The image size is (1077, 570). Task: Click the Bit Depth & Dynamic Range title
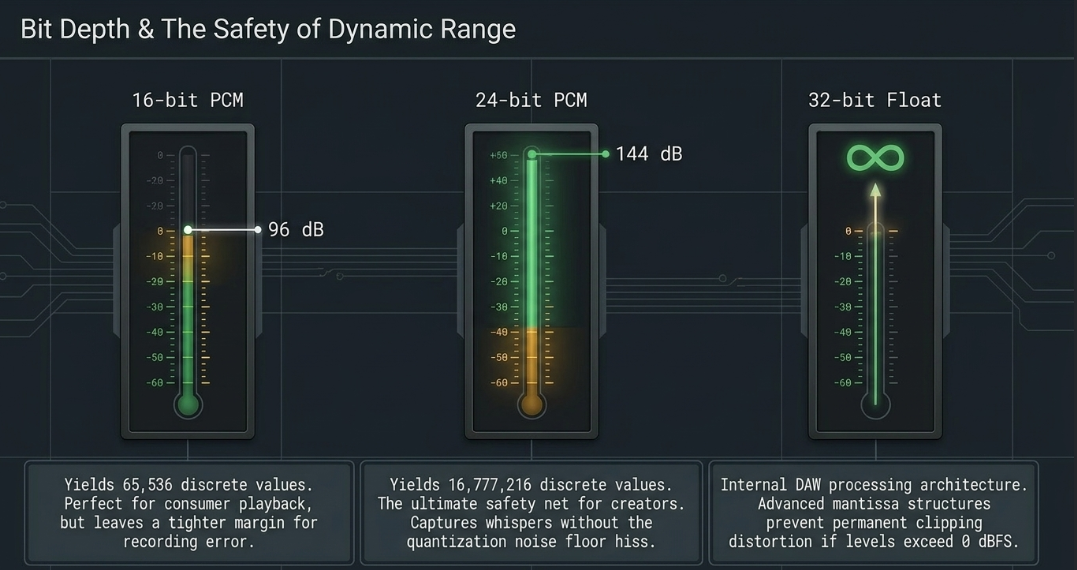268,30
